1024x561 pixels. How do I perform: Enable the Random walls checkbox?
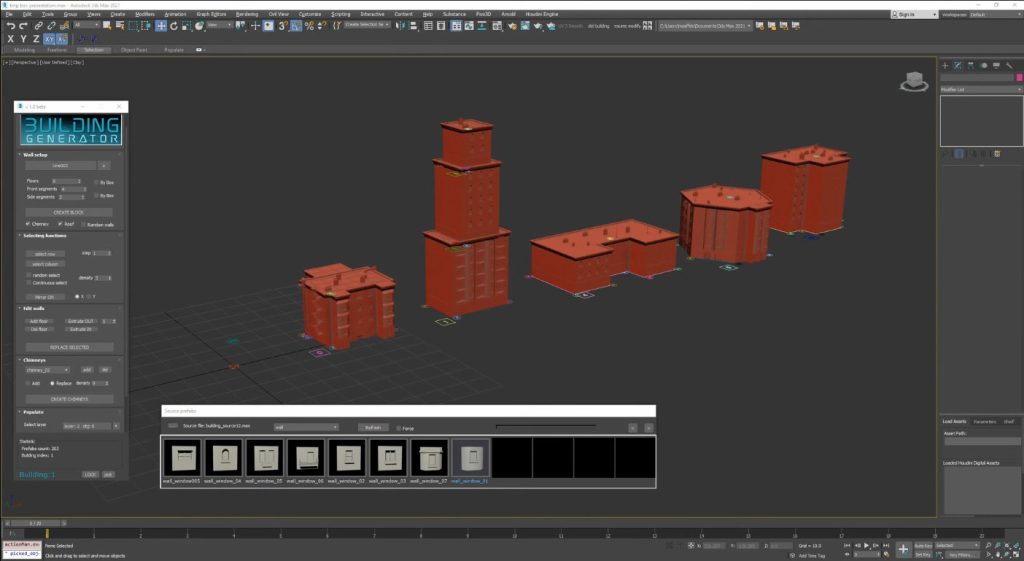pyautogui.click(x=84, y=224)
